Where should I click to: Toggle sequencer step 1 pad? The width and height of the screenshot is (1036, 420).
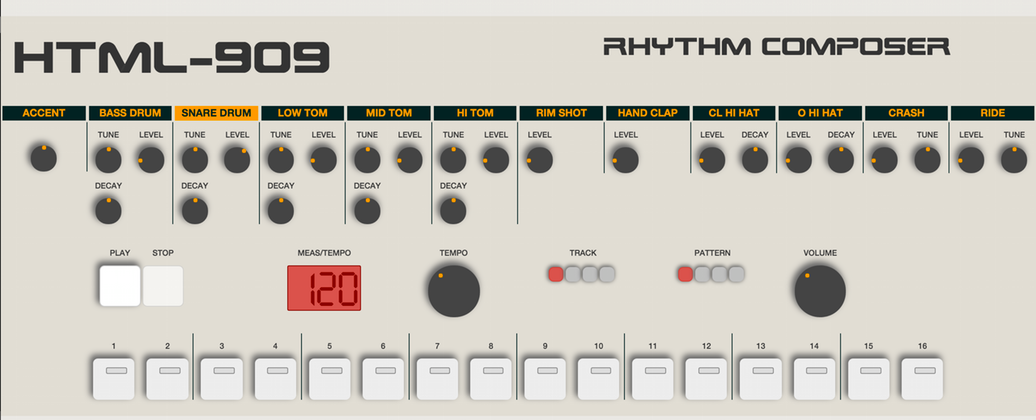[x=114, y=379]
